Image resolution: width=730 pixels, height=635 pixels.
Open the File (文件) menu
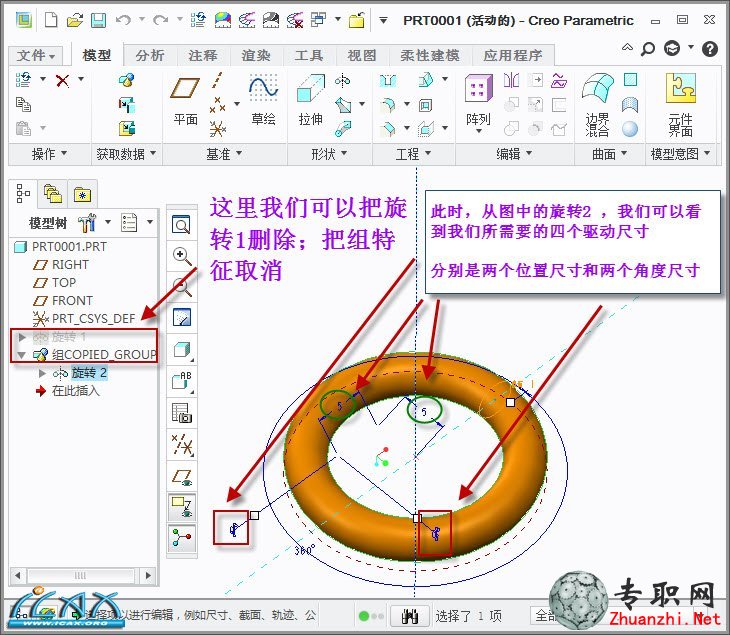click(36, 56)
